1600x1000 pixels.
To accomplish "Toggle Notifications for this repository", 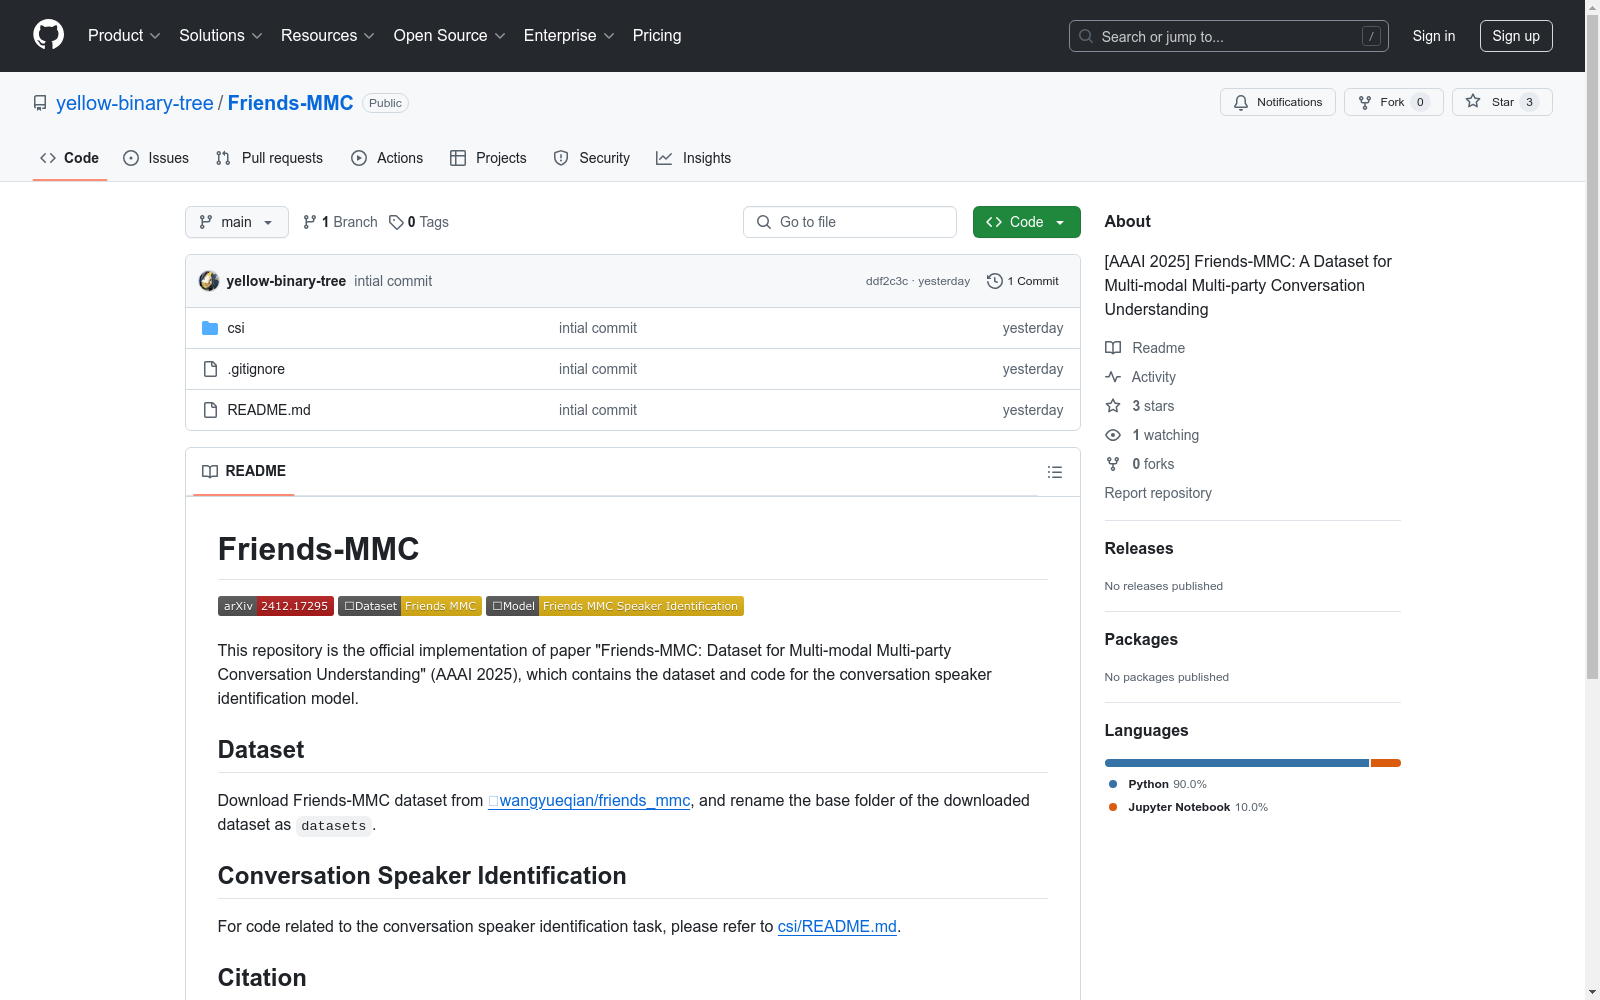I will [1277, 102].
